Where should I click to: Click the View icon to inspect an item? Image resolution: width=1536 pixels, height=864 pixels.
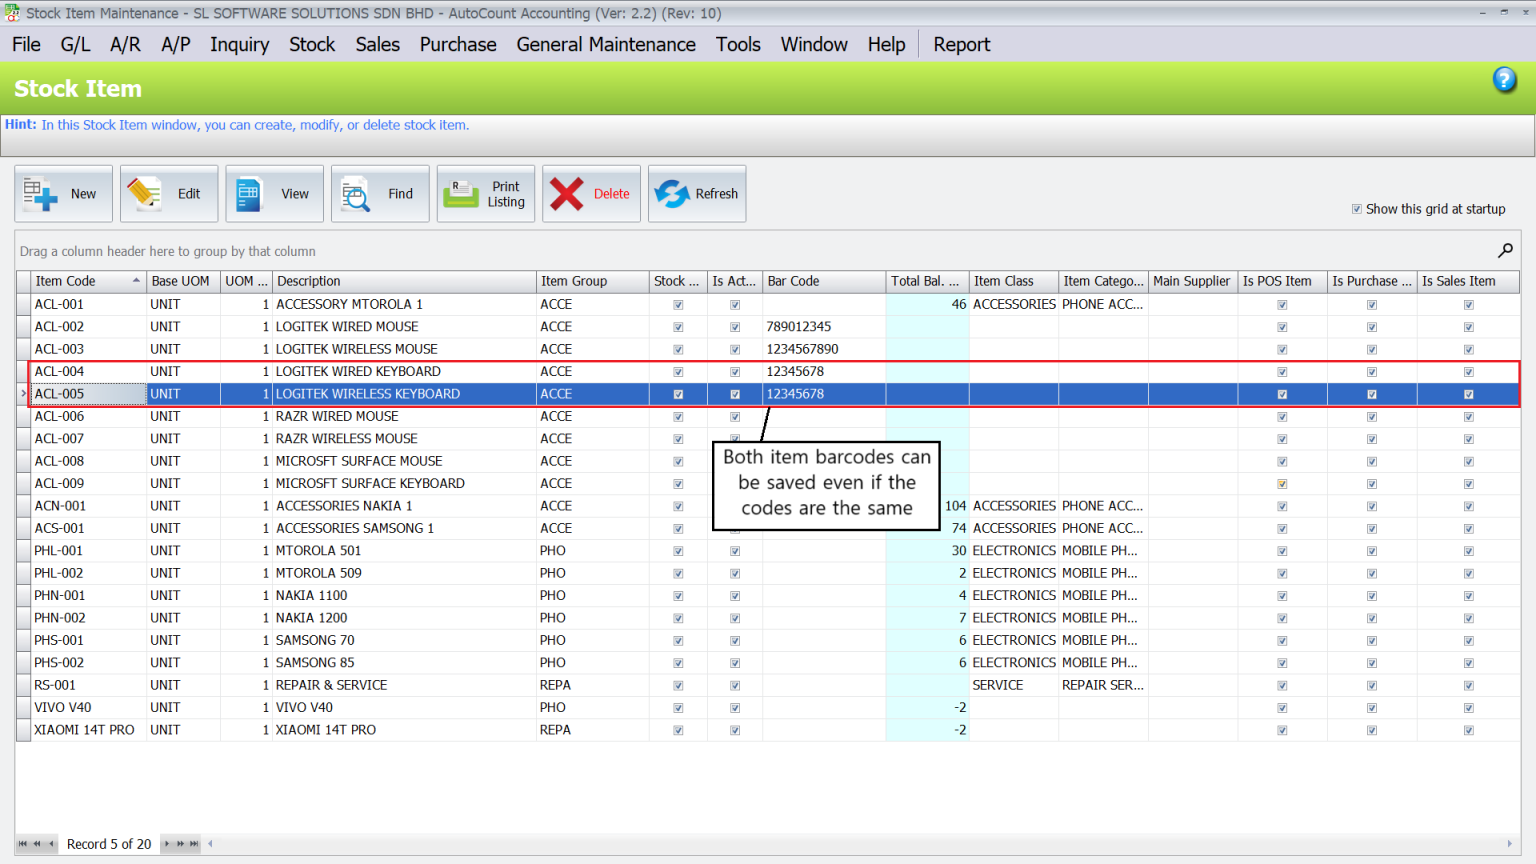click(274, 193)
